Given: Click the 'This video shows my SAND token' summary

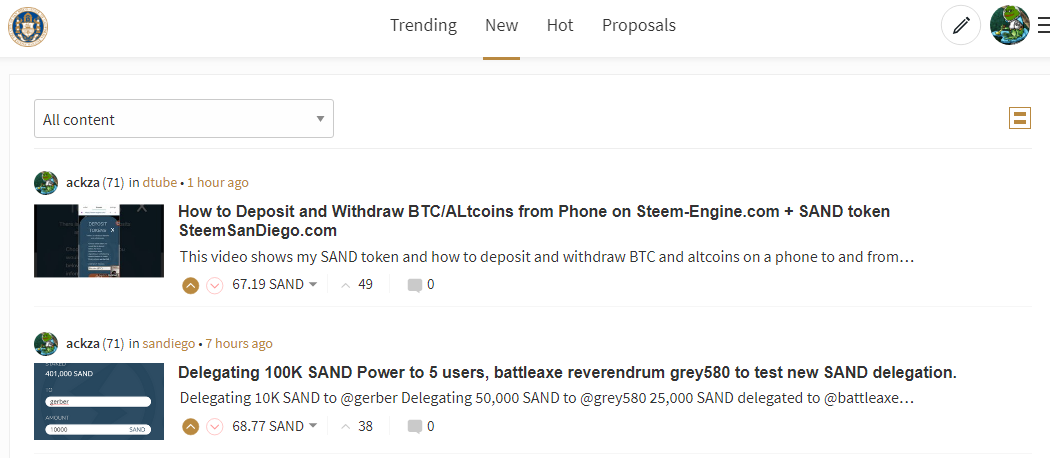Looking at the screenshot, I should click(547, 257).
